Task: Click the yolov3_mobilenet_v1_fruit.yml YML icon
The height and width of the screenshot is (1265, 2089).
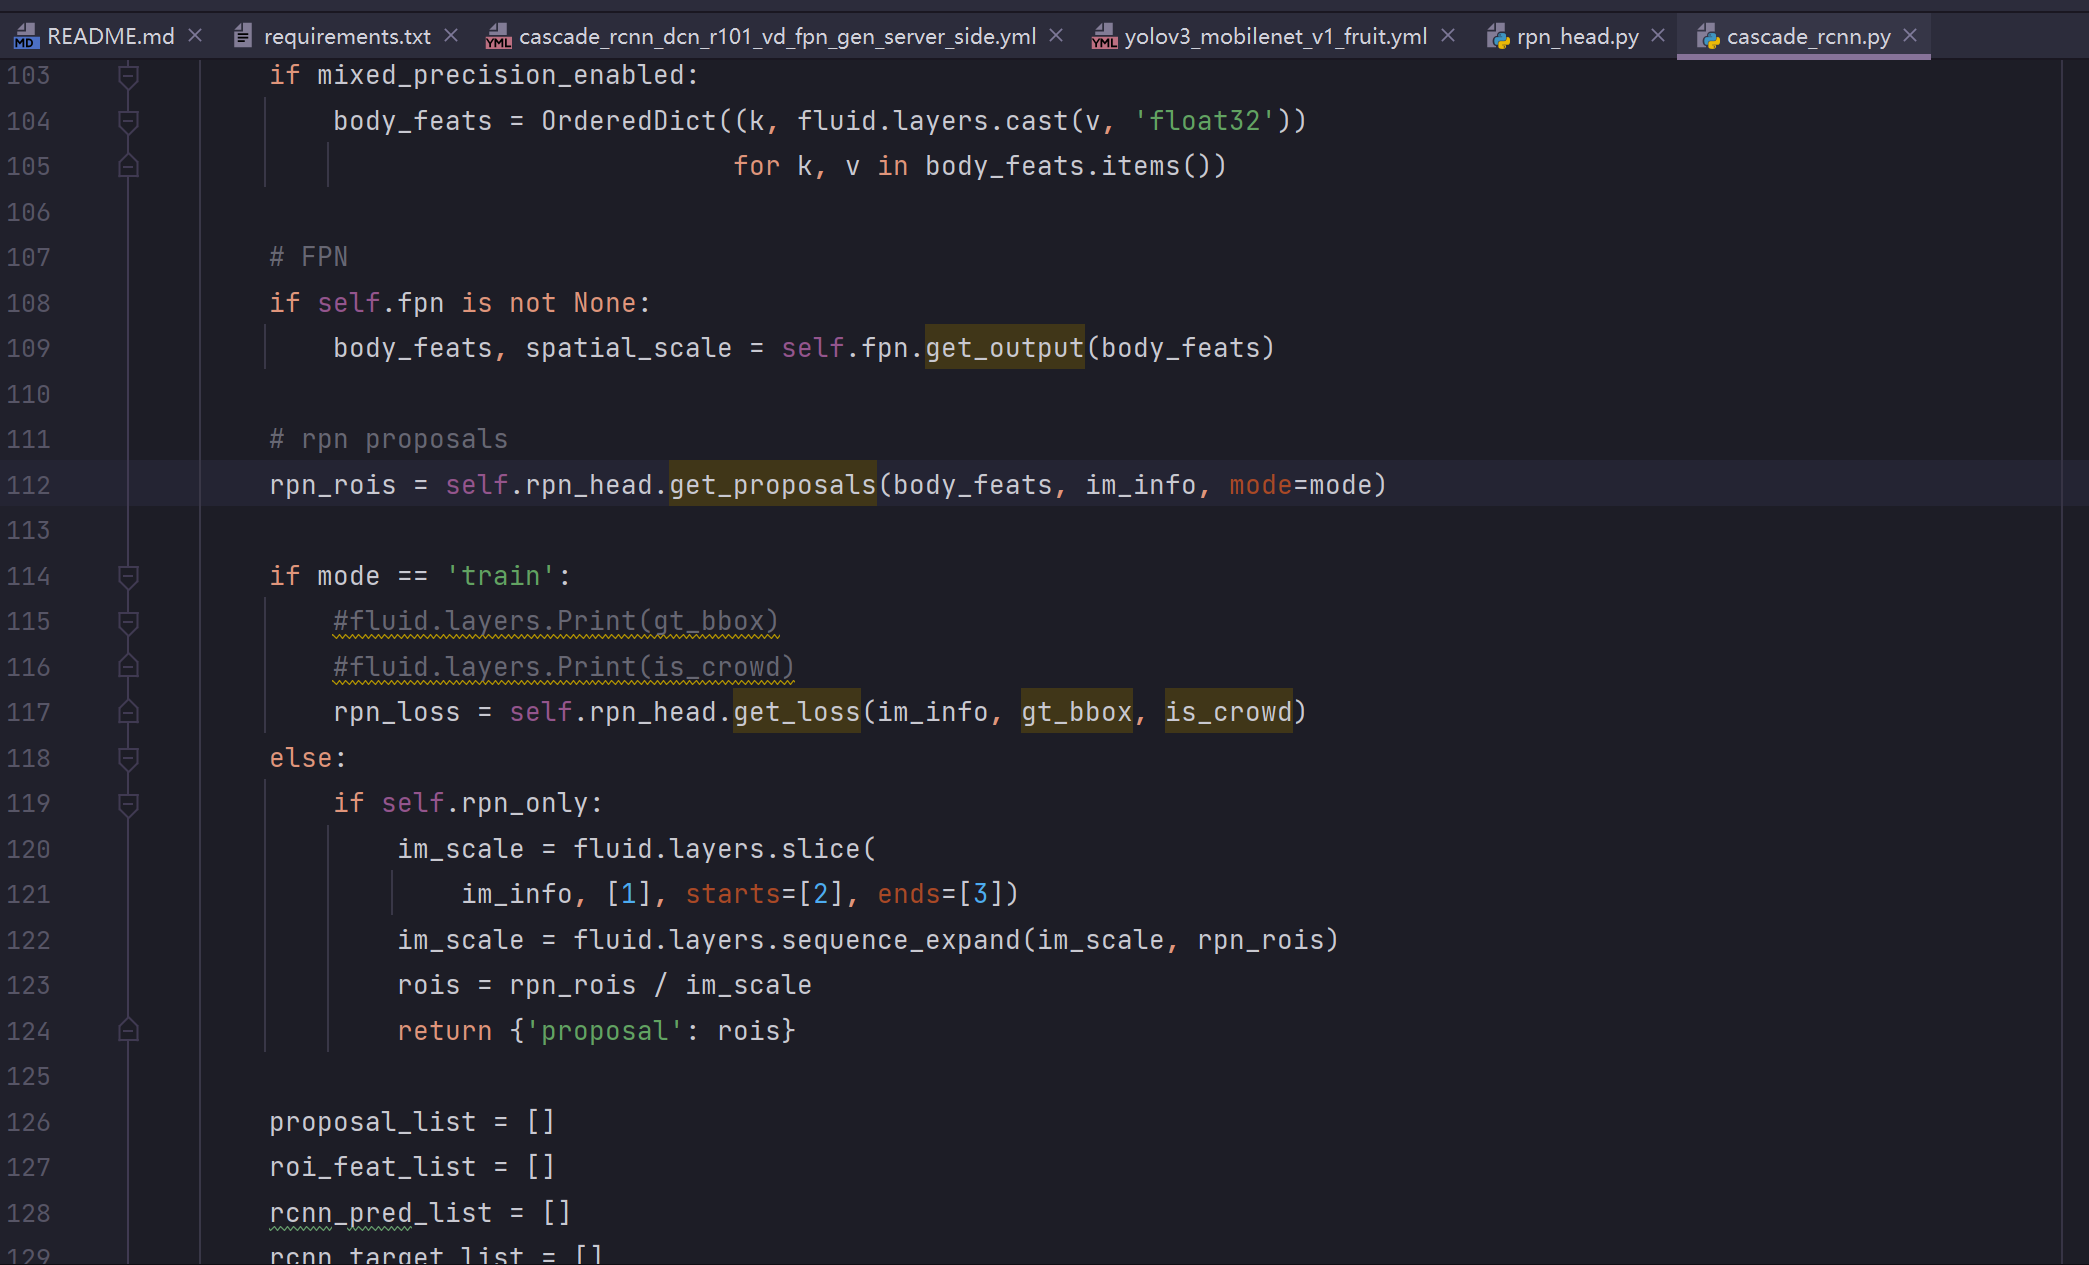Action: pyautogui.click(x=1104, y=37)
